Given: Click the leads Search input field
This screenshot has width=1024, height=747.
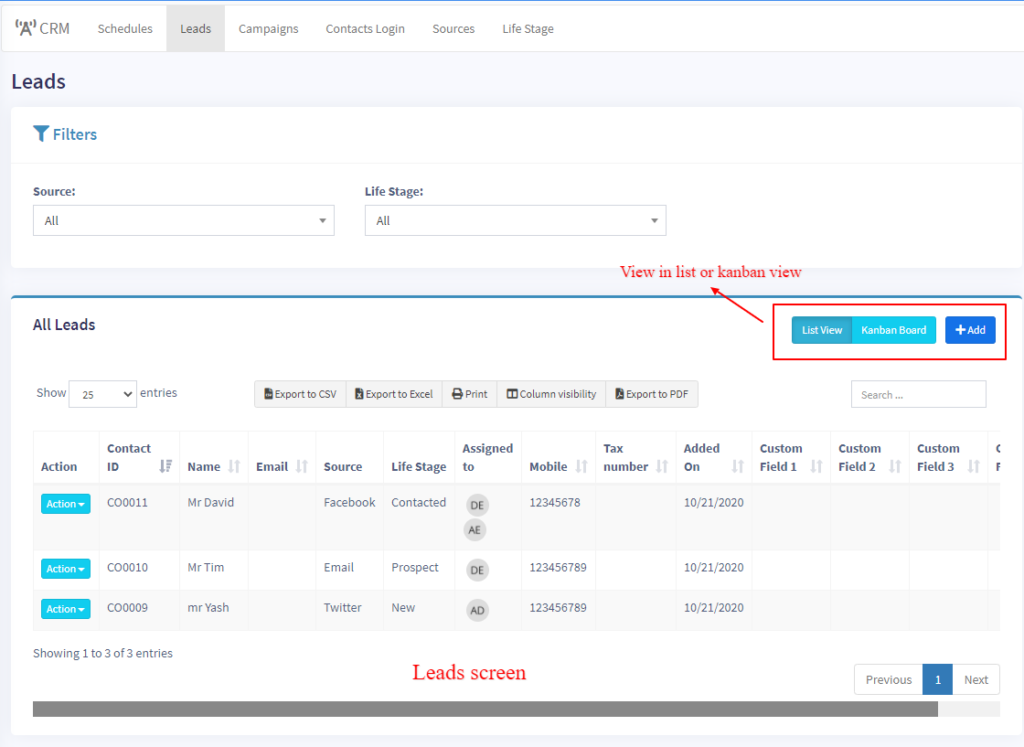Looking at the screenshot, I should click(x=918, y=394).
